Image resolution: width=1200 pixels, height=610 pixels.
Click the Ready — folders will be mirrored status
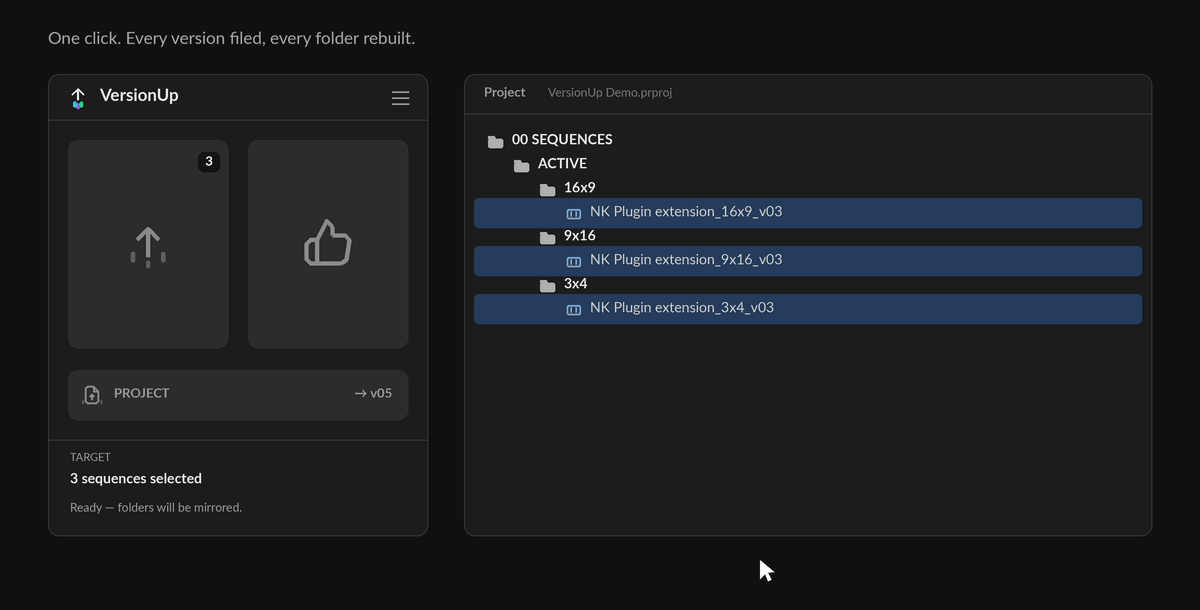tap(156, 507)
